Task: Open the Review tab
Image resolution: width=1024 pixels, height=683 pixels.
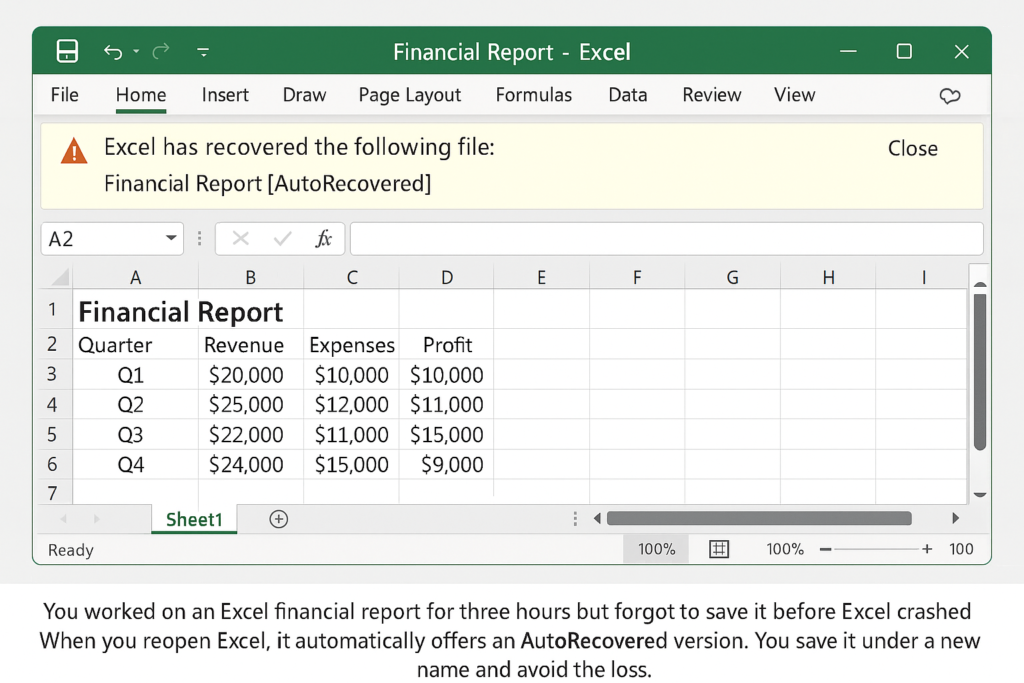Action: tap(712, 95)
